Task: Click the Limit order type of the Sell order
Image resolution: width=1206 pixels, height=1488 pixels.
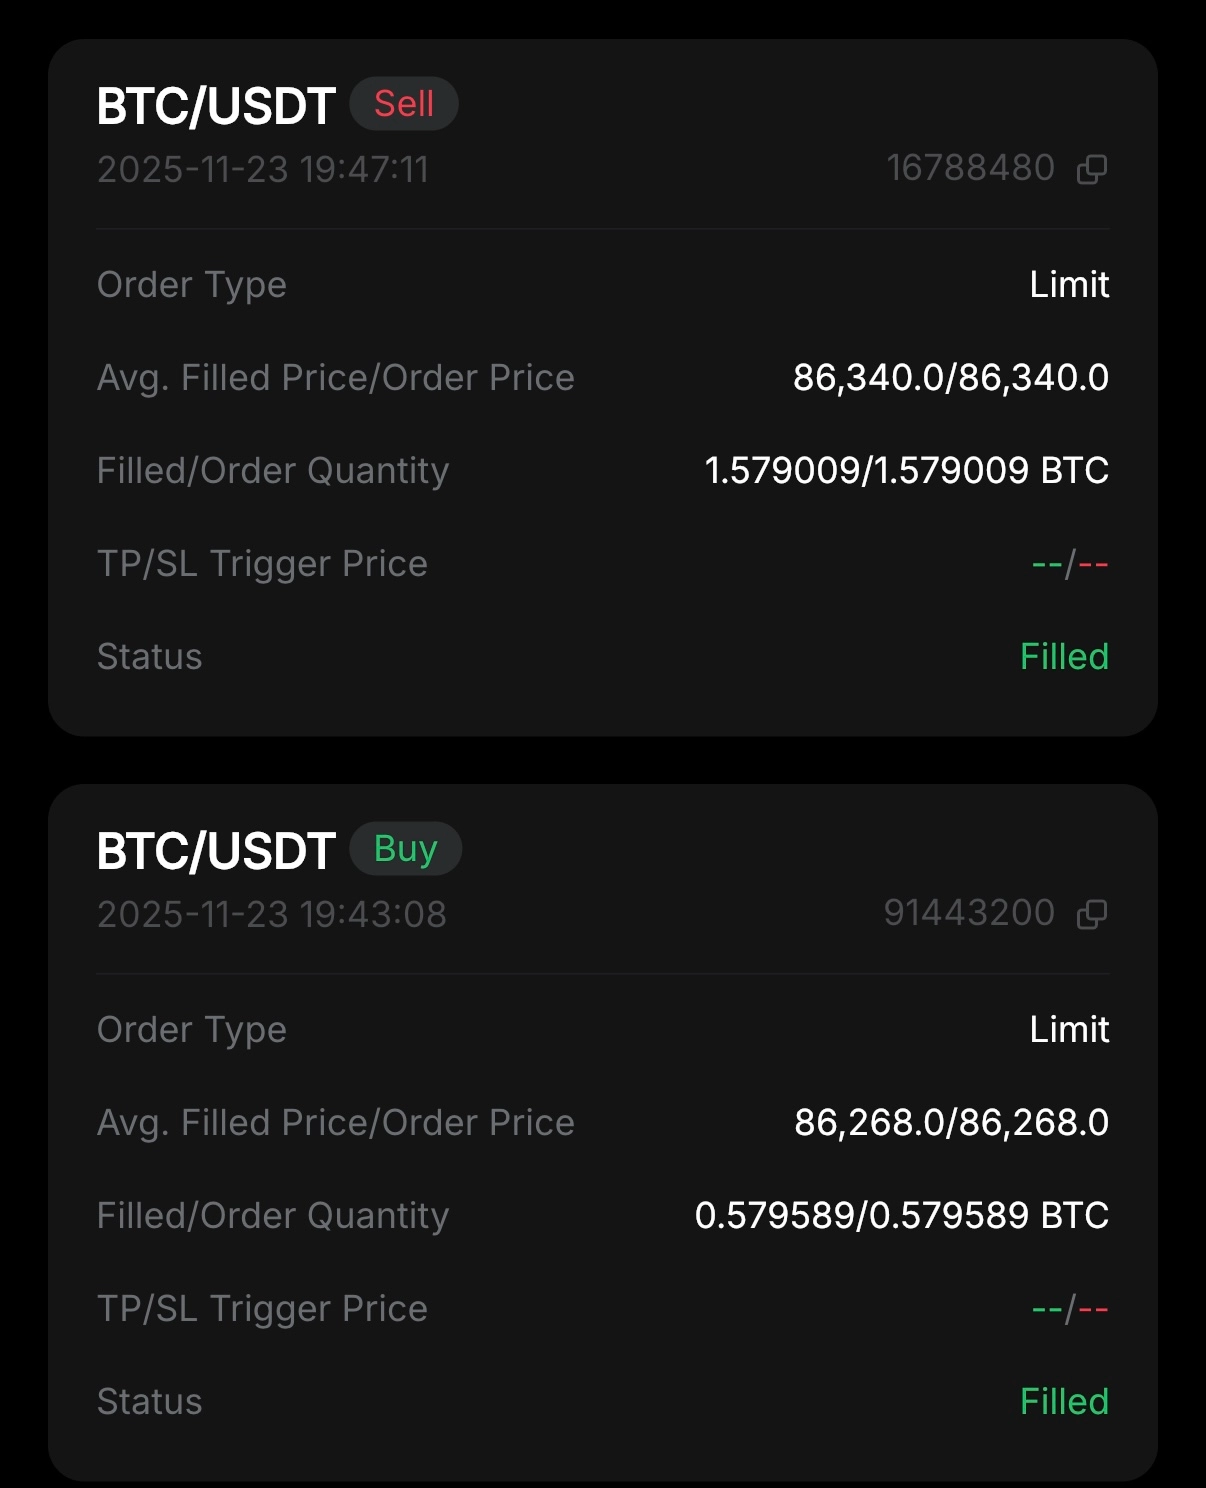Action: pos(1069,285)
